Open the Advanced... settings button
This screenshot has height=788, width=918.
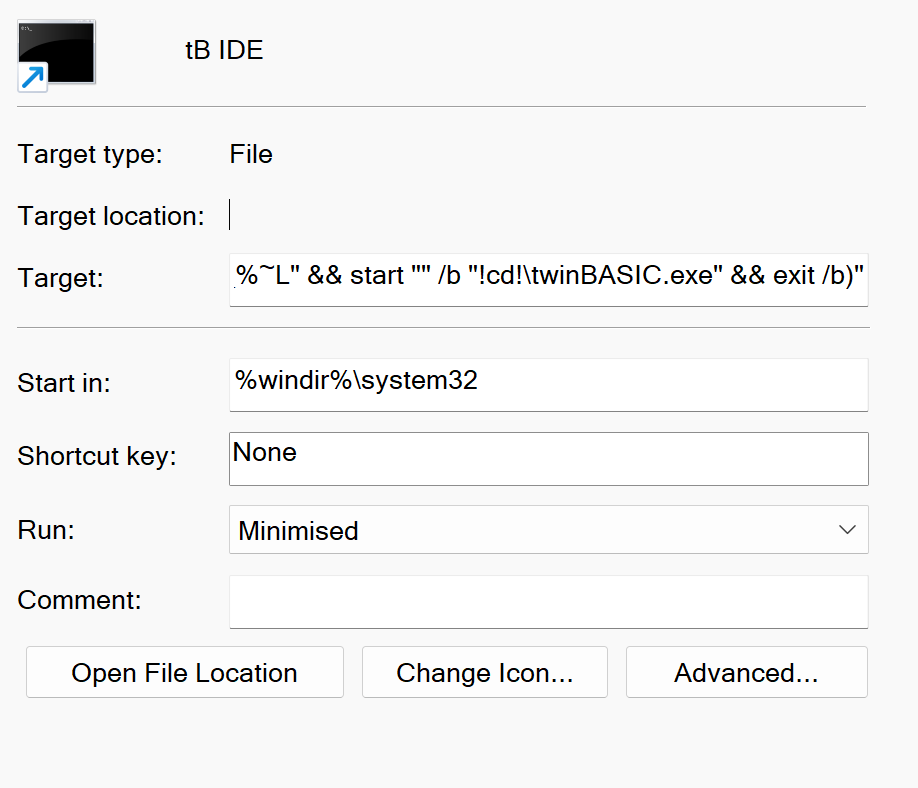coord(746,672)
